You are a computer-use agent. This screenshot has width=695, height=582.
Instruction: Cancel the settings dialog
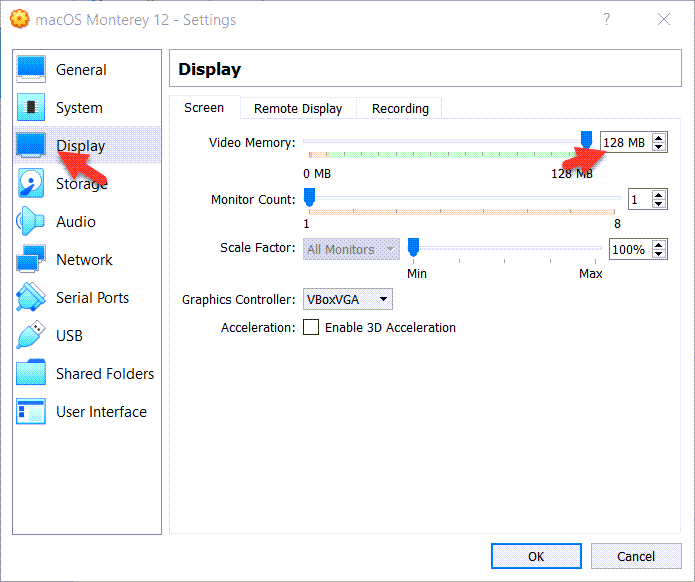point(636,557)
